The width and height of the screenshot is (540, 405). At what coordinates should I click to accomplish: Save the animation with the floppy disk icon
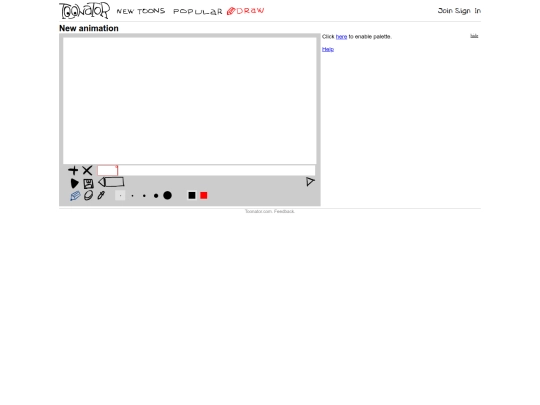pos(89,184)
